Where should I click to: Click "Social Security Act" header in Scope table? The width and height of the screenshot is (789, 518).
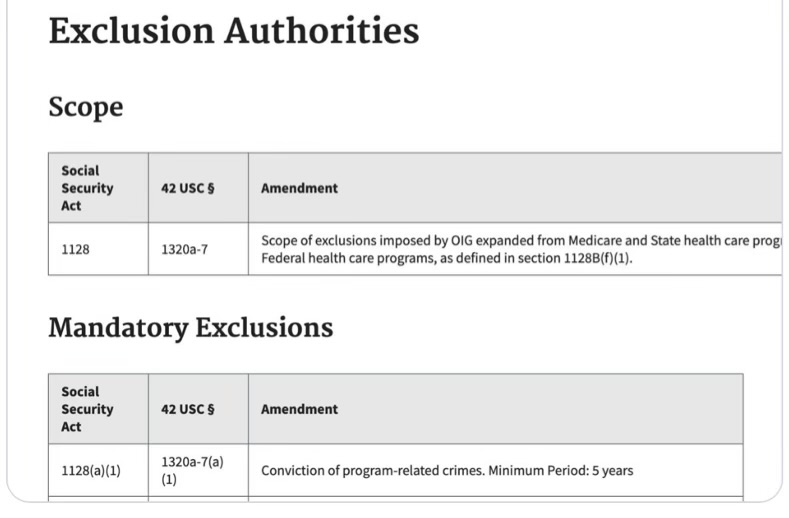87,188
